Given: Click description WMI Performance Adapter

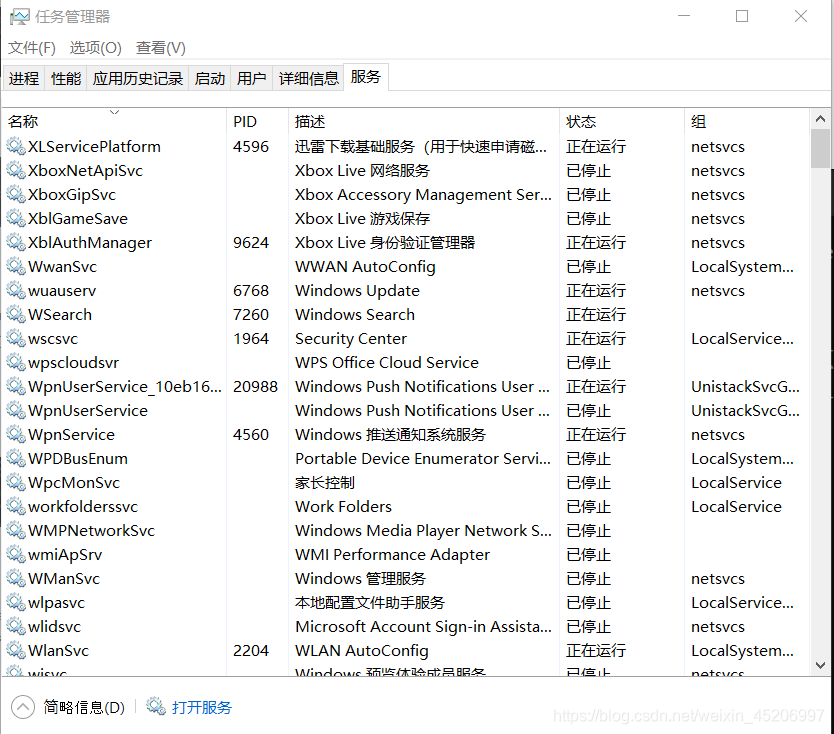Looking at the screenshot, I should tap(392, 554).
